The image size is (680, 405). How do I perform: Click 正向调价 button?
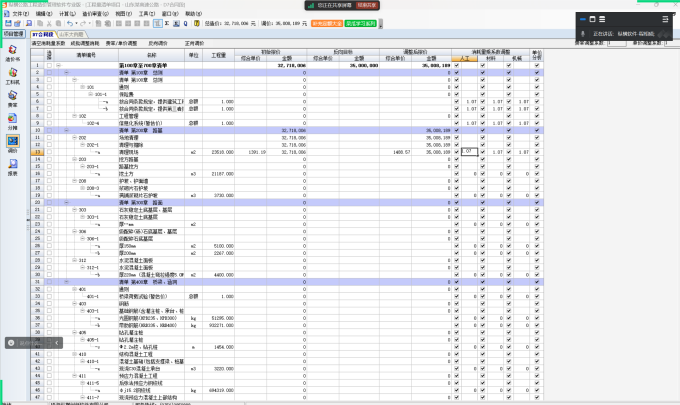[x=194, y=43]
